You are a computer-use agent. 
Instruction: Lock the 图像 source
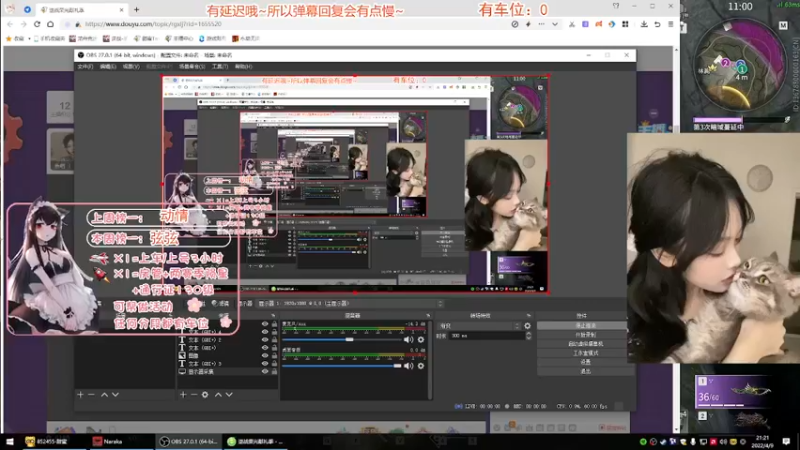pyautogui.click(x=274, y=356)
